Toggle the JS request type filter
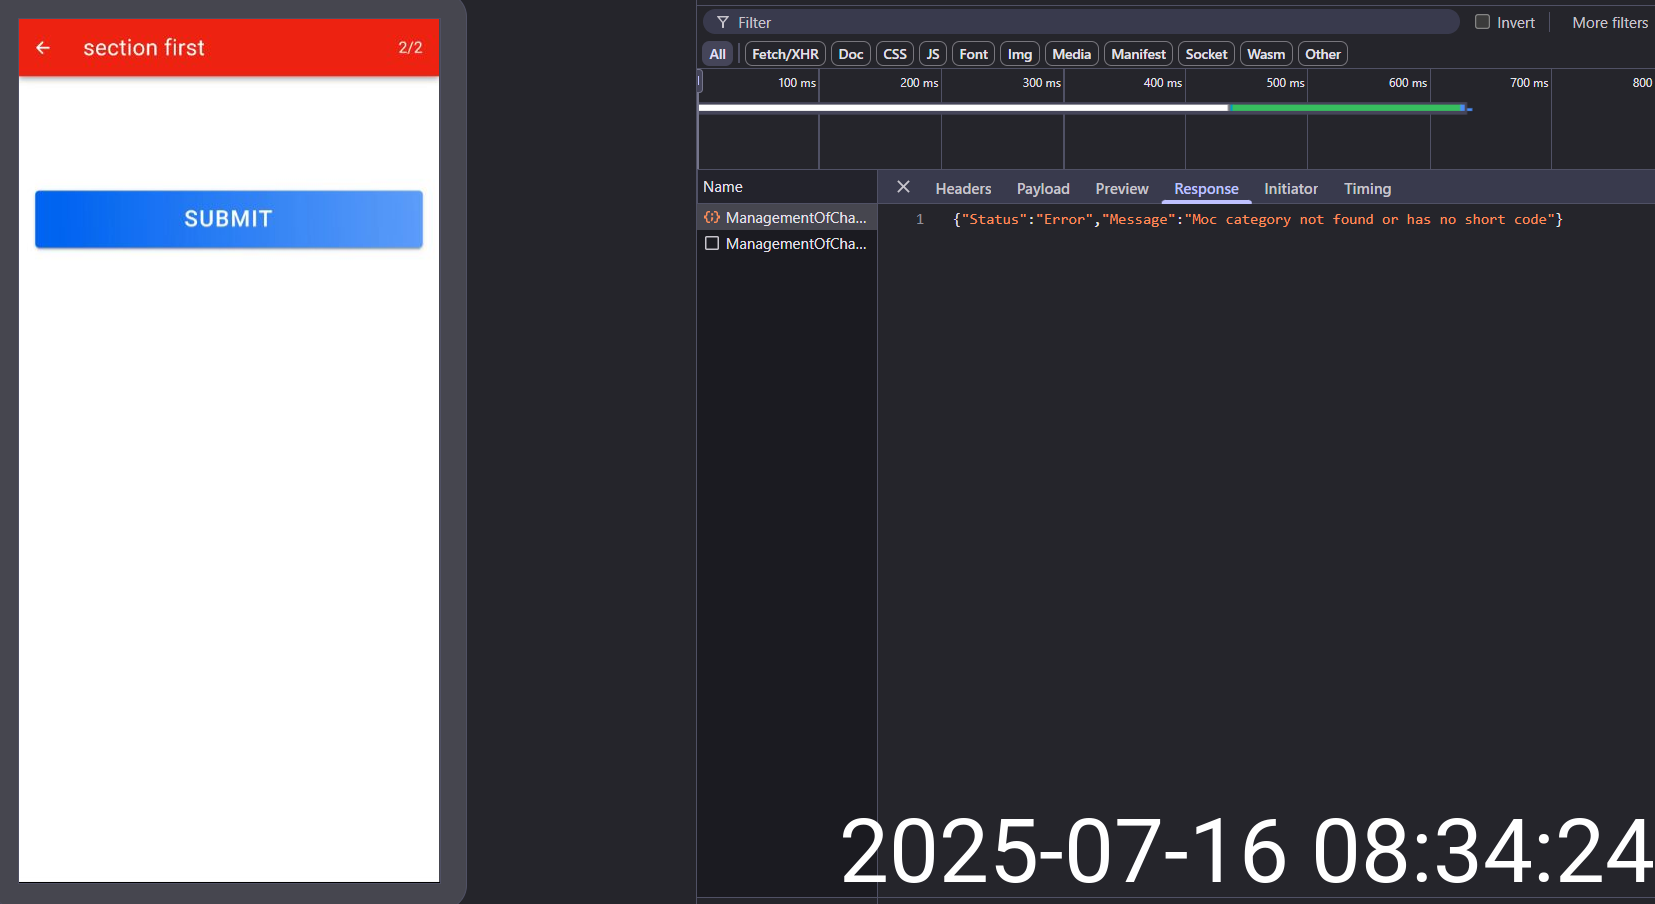Screen dimensions: 1655x904 tap(932, 54)
